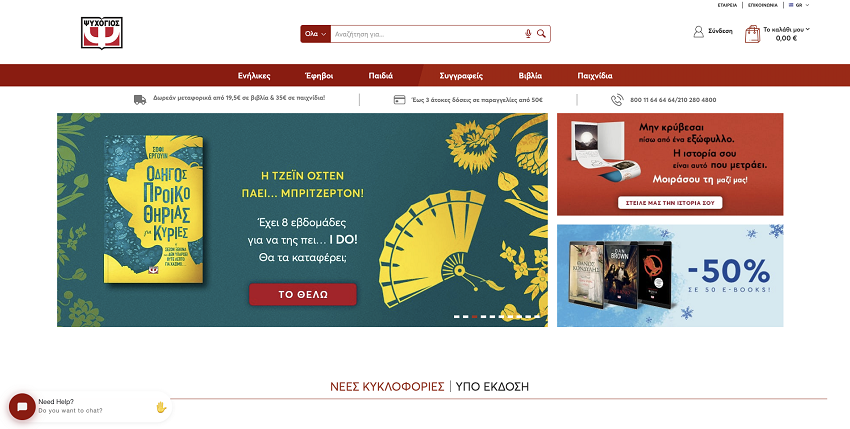Click the waving hand chat icon

point(161,407)
